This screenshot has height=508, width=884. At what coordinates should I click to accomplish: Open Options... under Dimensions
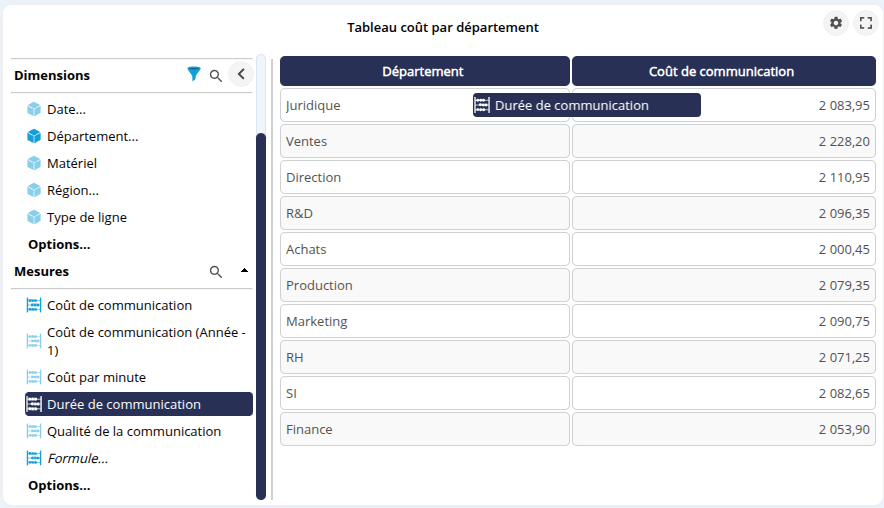click(x=59, y=244)
